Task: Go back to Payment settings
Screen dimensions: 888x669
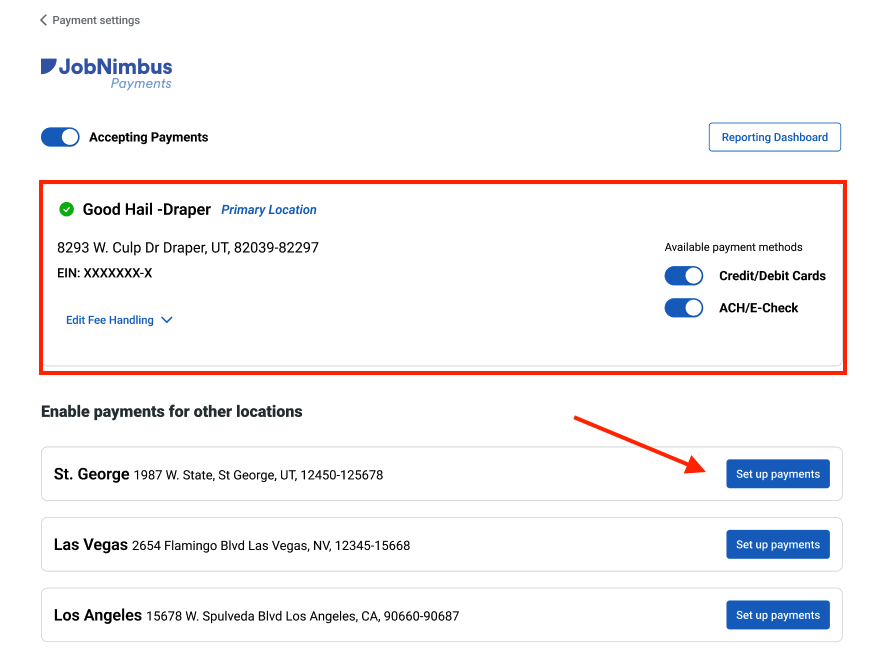Action: point(90,19)
